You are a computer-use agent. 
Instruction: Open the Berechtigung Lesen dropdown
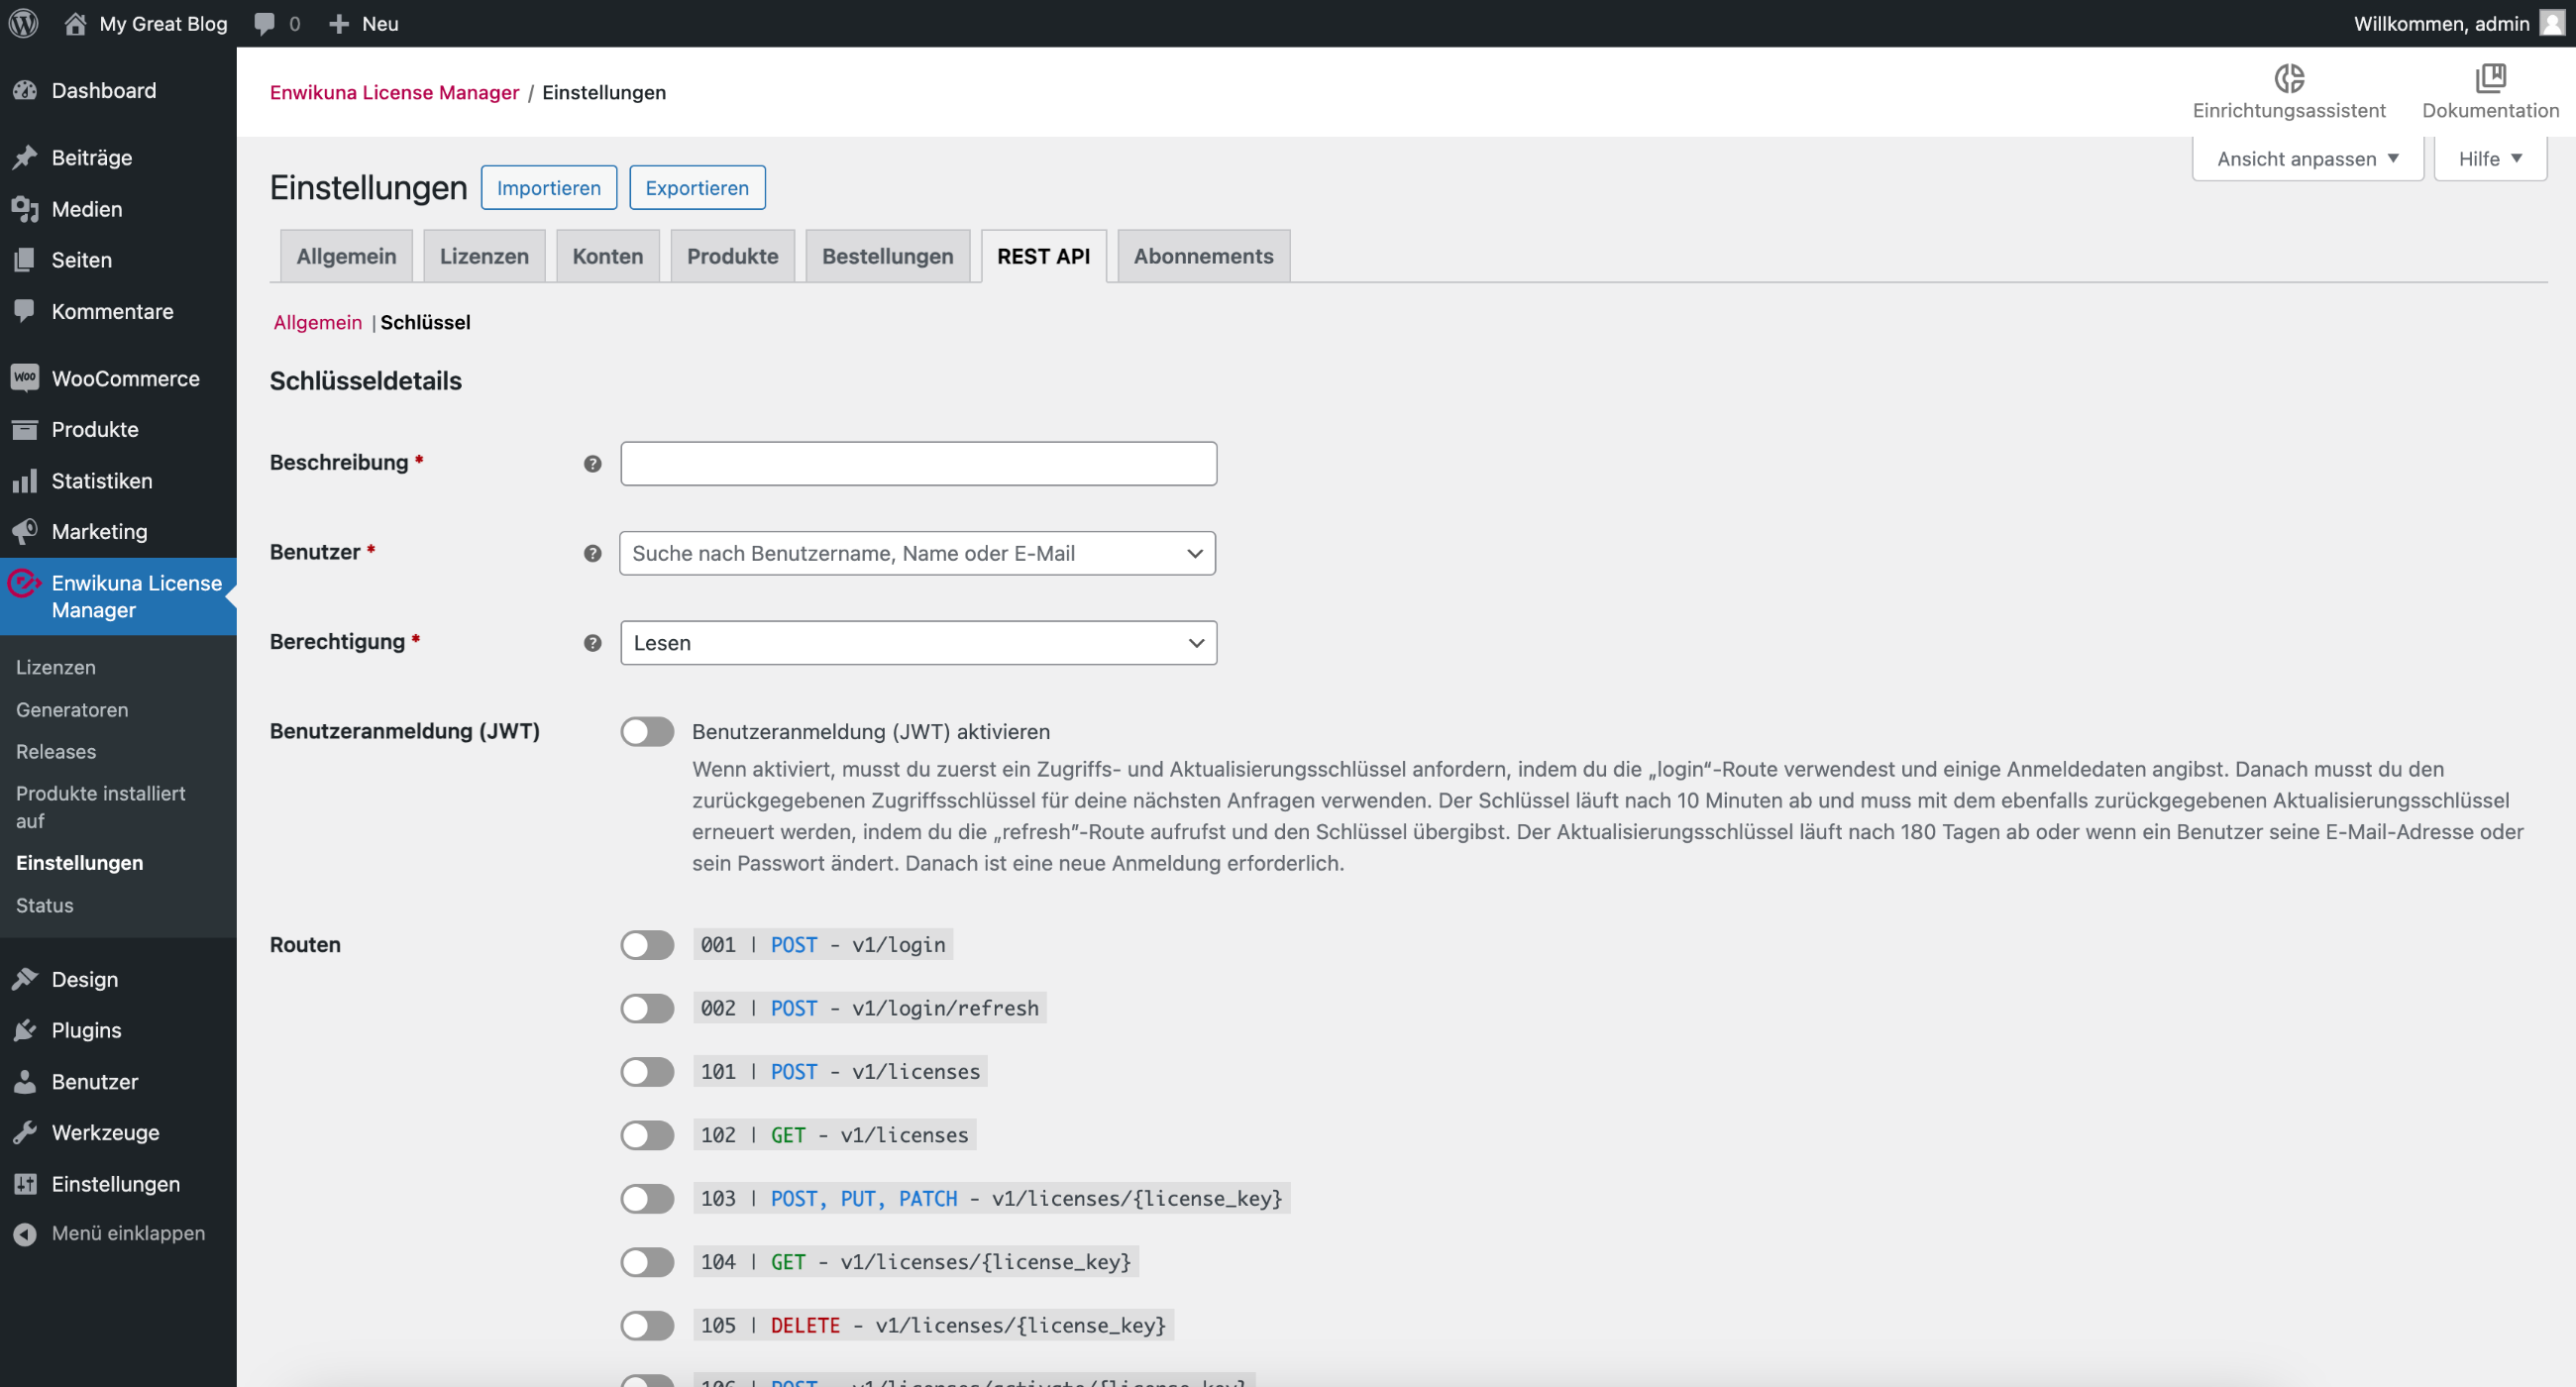click(x=918, y=643)
